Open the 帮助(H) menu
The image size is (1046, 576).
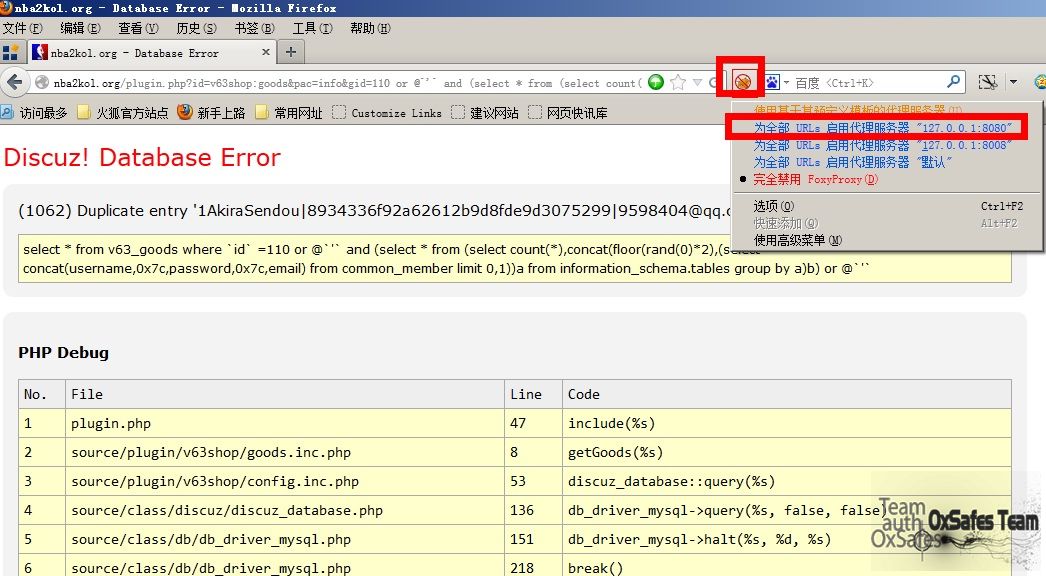[370, 28]
